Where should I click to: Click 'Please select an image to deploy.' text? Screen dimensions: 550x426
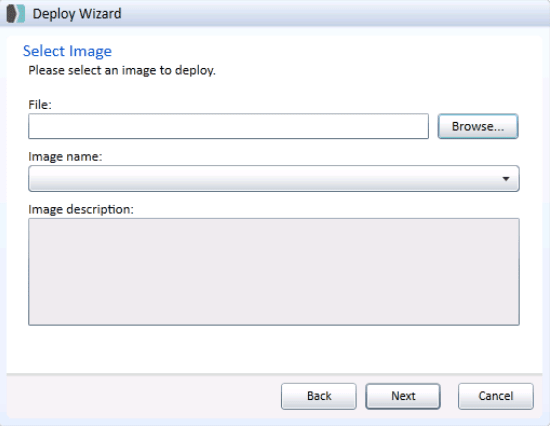[122, 71]
